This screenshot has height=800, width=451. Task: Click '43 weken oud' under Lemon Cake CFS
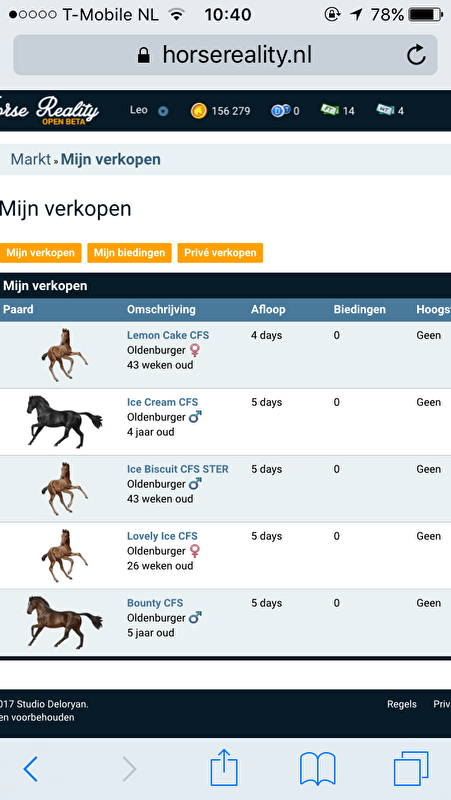160,365
